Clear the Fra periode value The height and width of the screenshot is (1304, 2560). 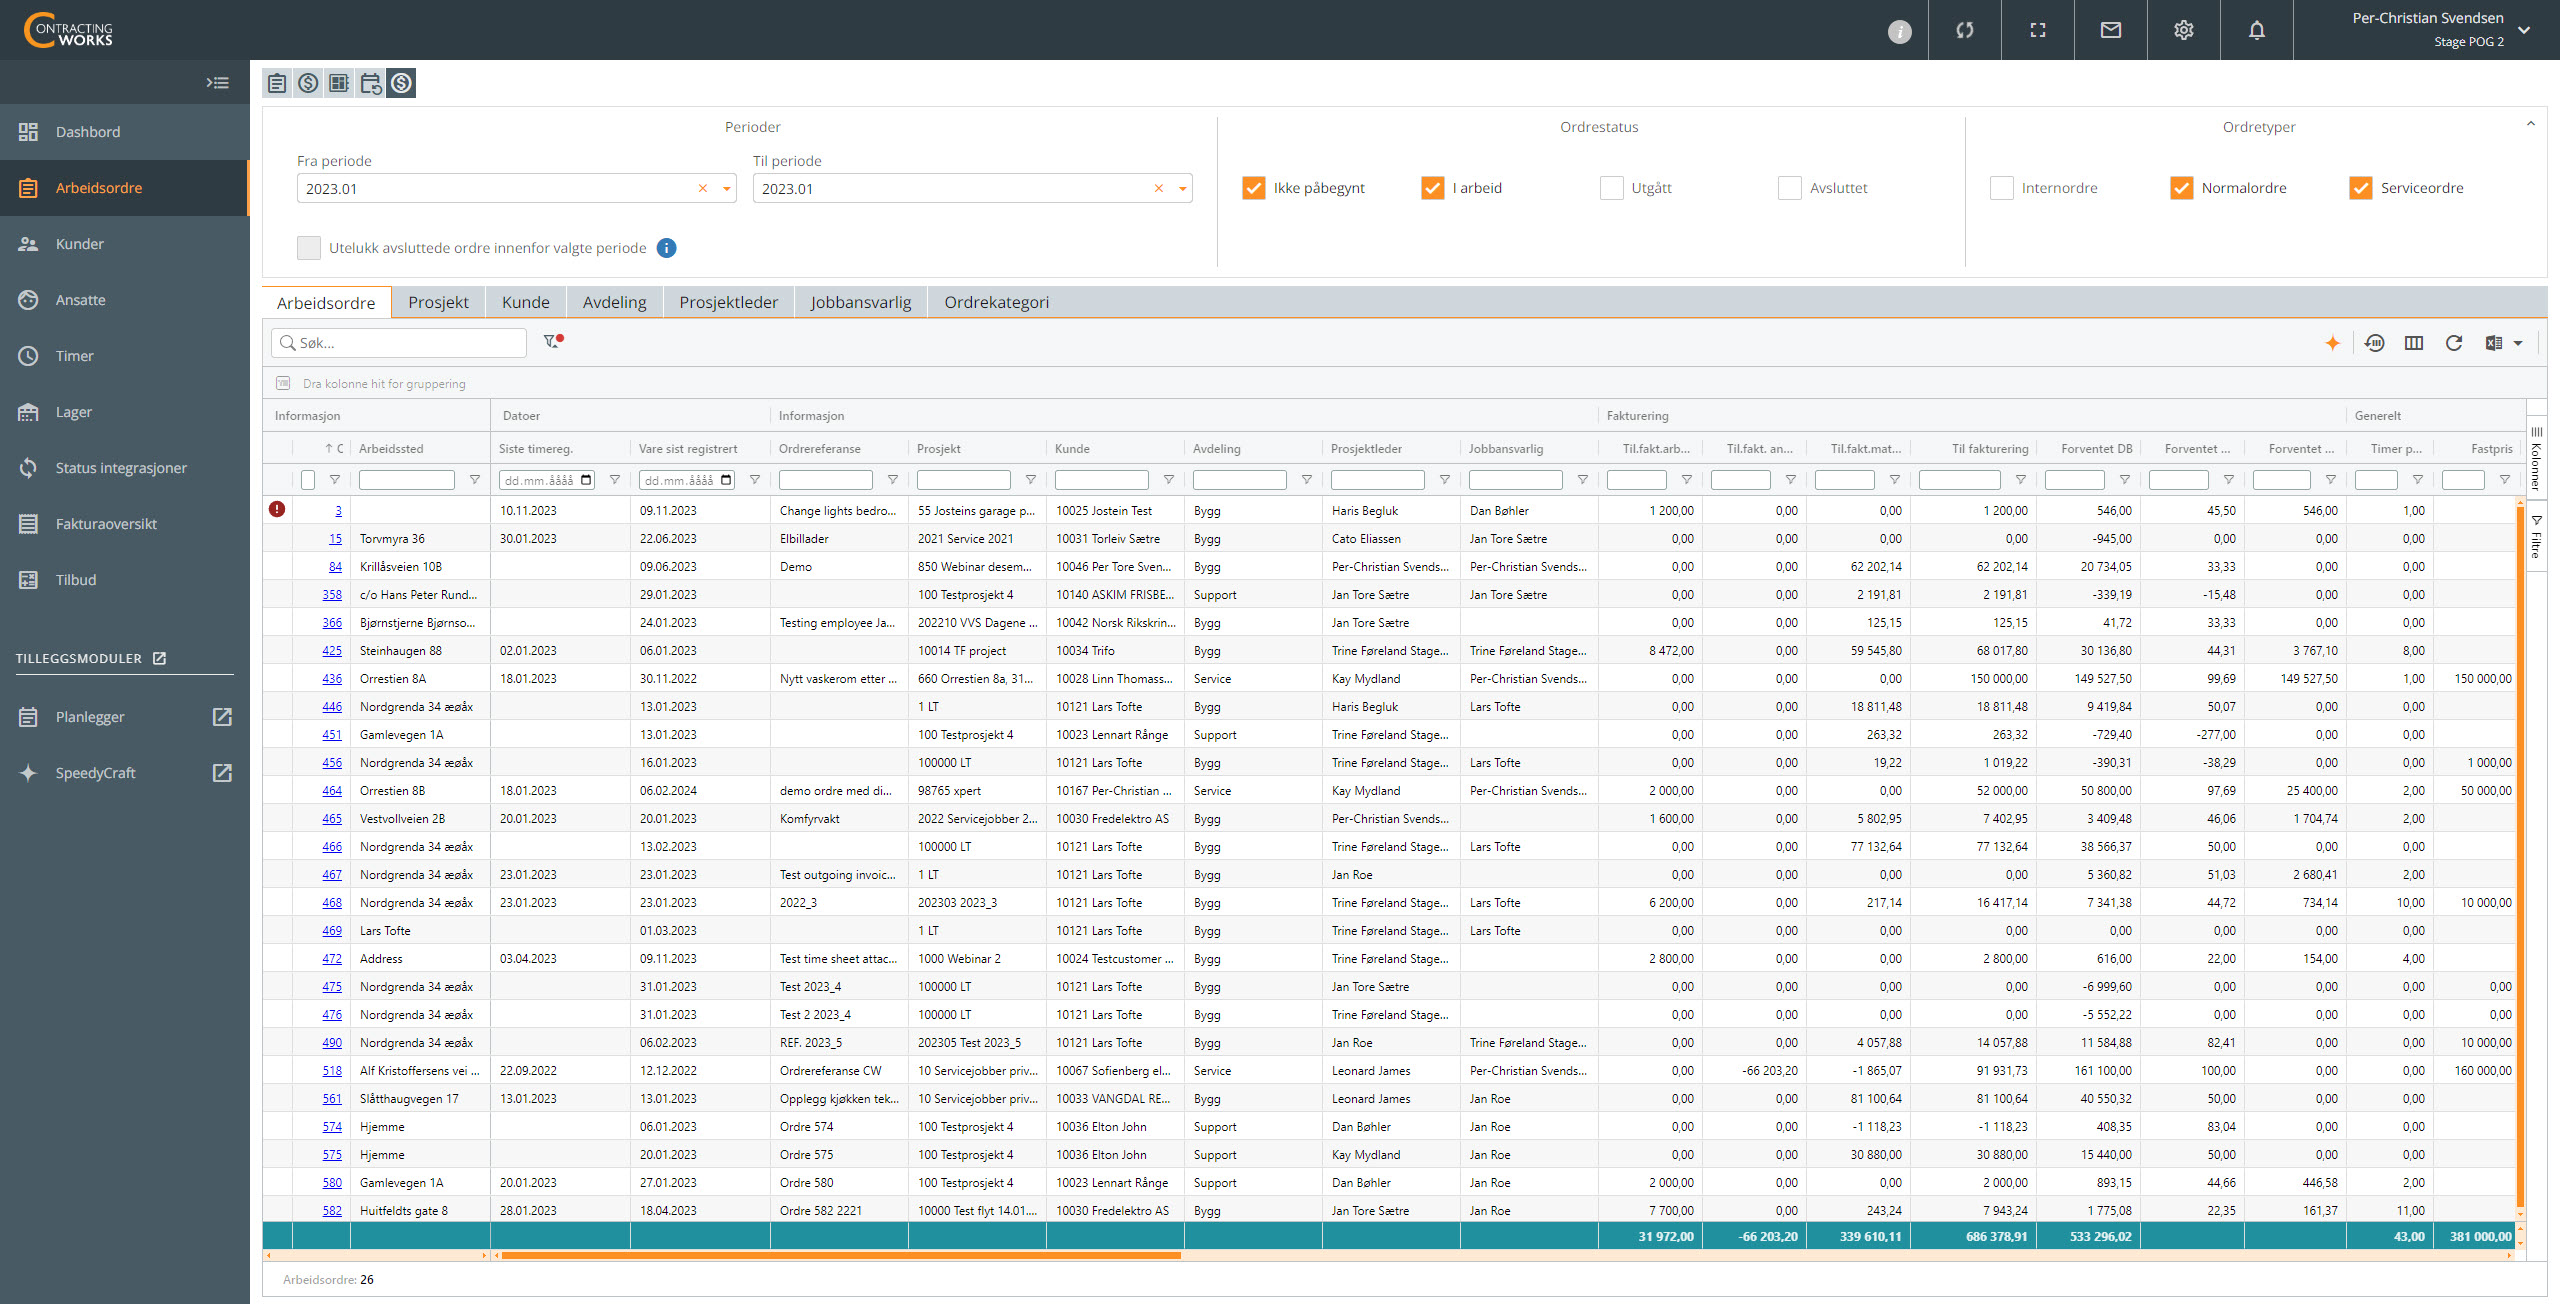tap(703, 188)
